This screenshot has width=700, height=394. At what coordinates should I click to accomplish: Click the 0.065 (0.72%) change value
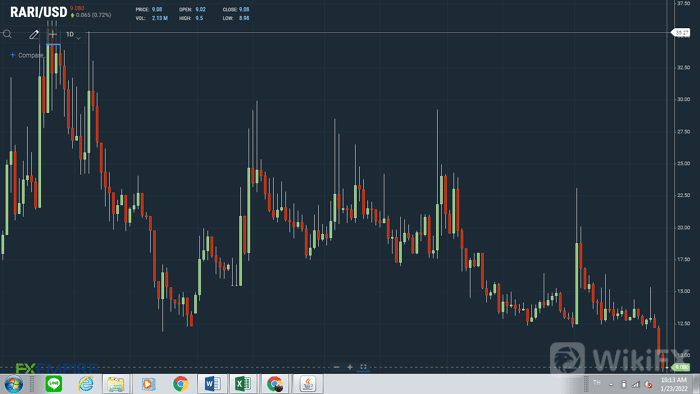(93, 15)
